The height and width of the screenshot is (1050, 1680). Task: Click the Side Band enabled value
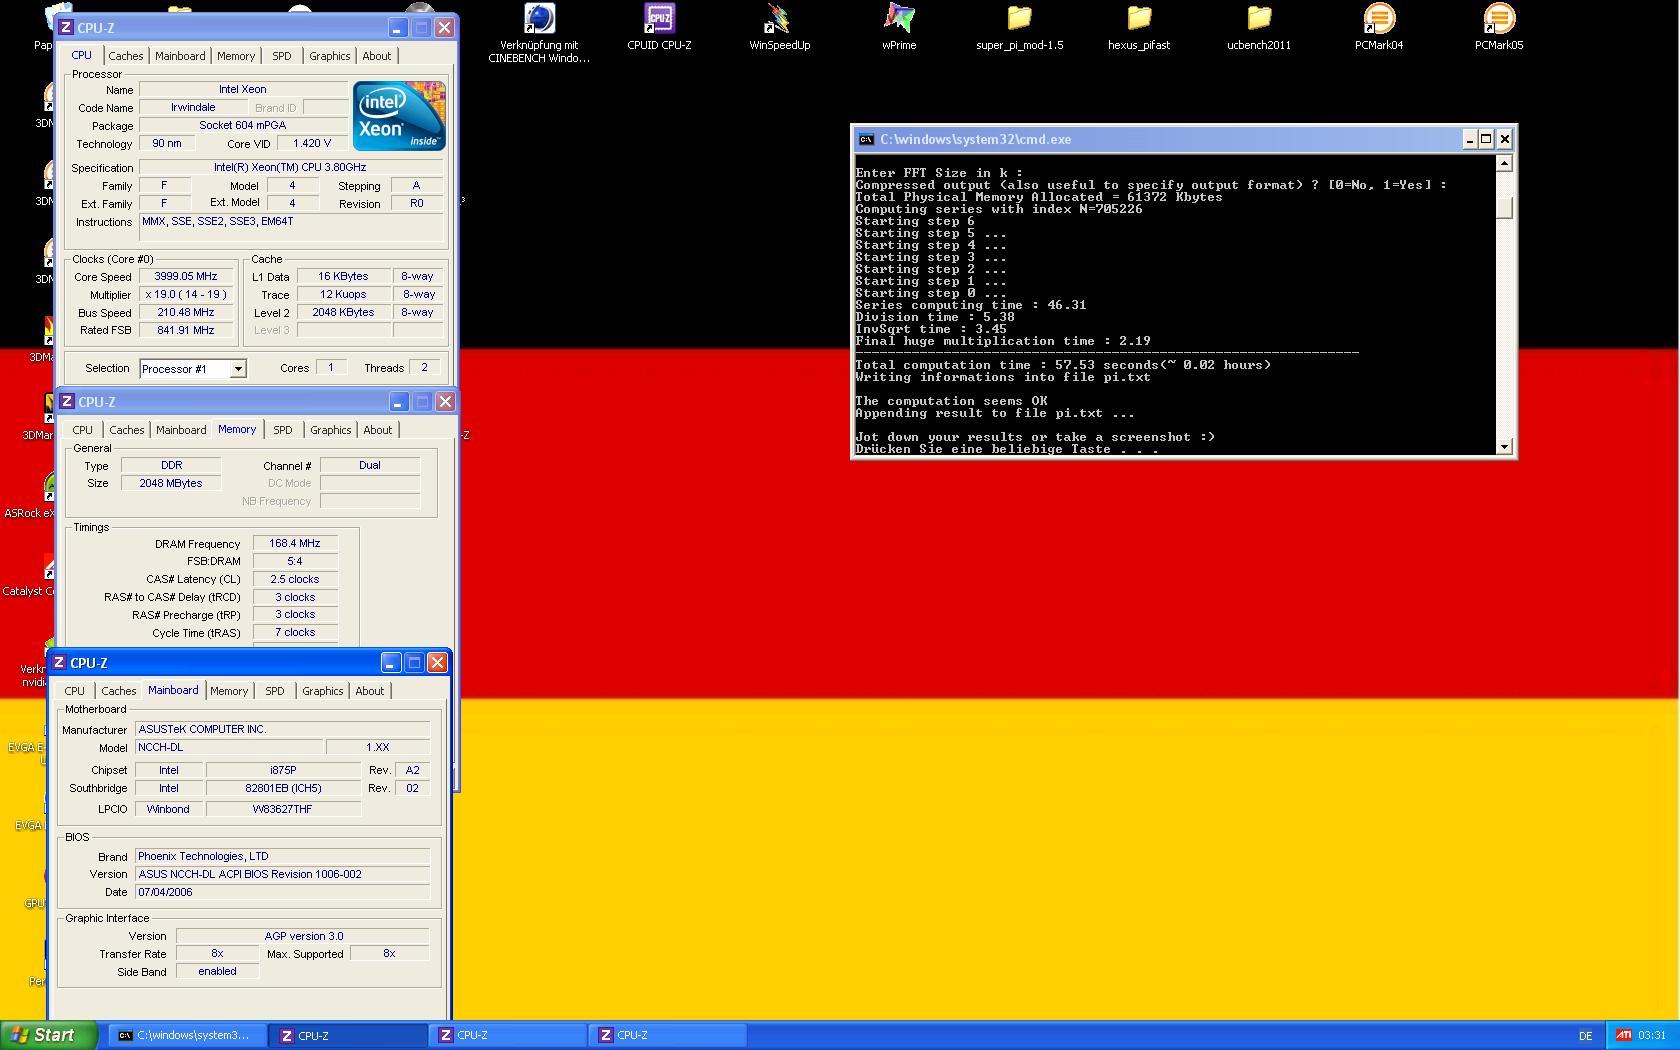coord(217,972)
